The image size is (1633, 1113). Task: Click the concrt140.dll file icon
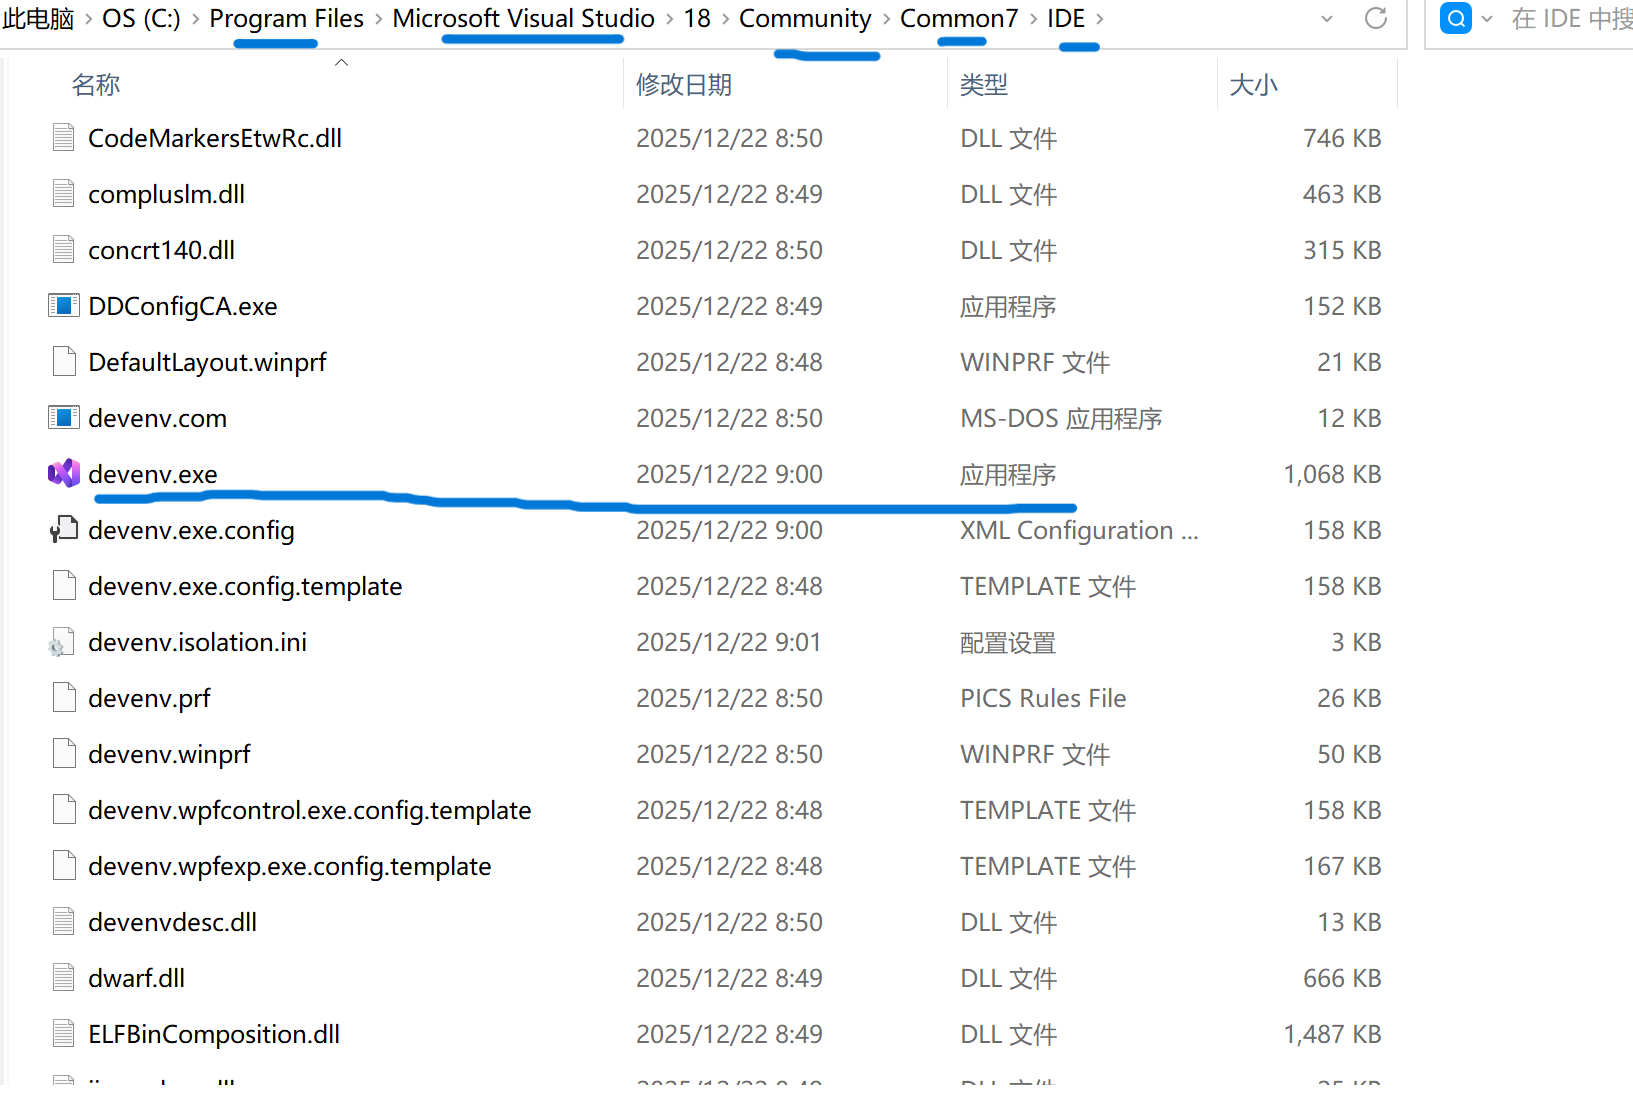click(64, 250)
